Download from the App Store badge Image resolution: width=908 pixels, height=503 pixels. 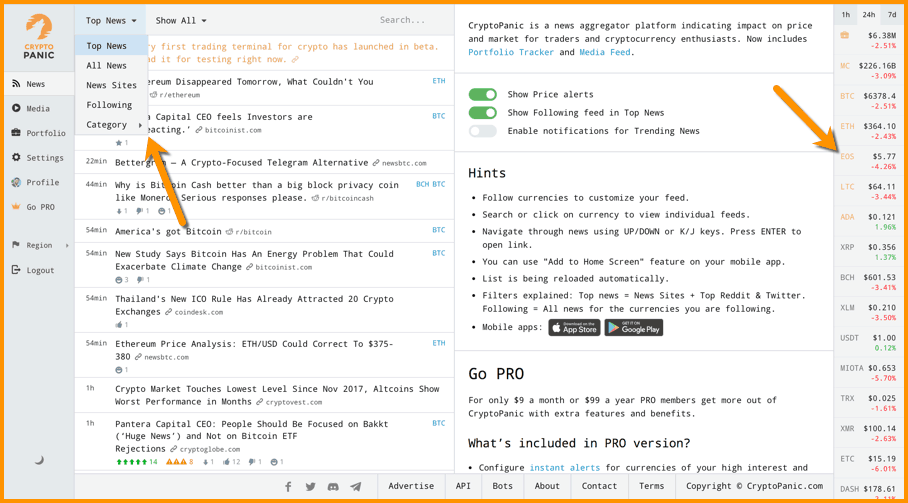[574, 328]
